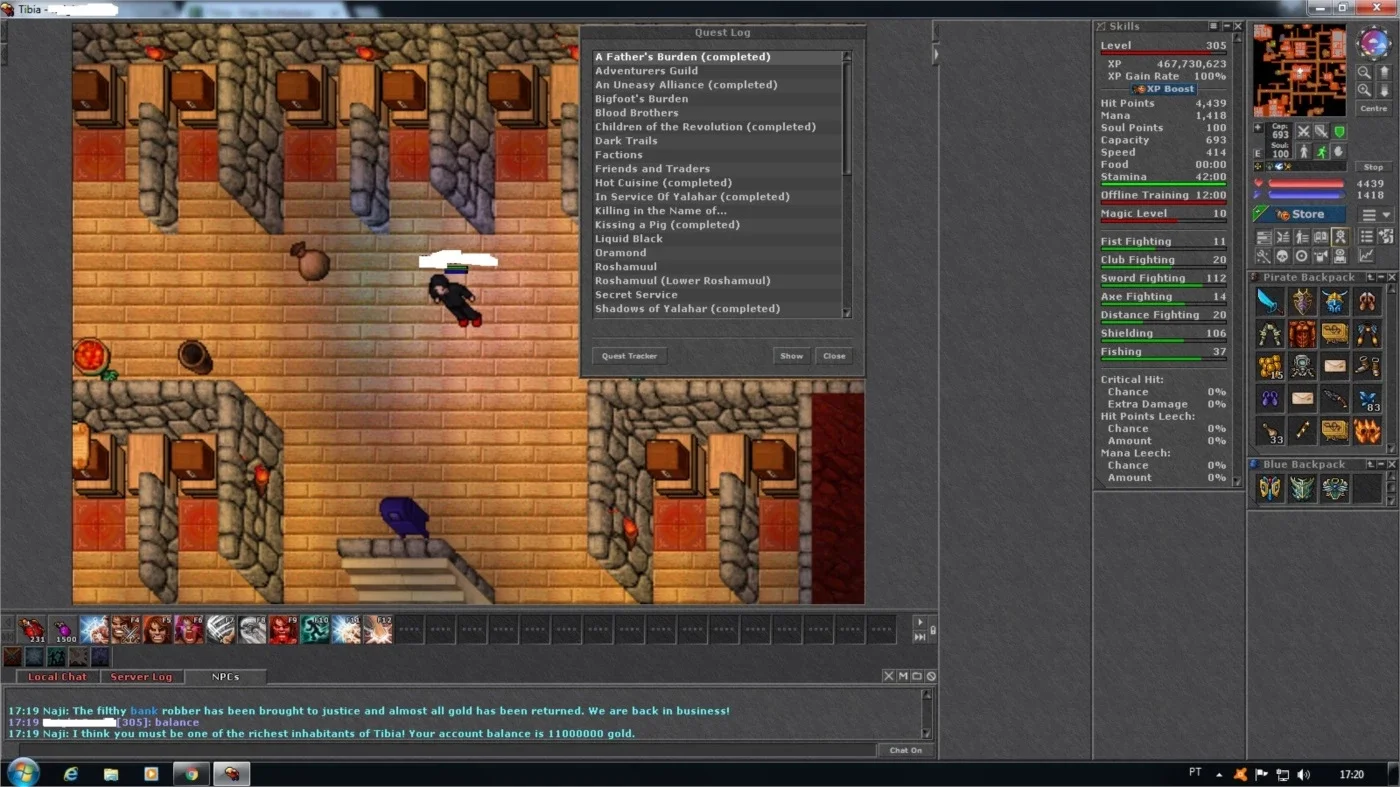Open the spellbook icon button
This screenshot has width=1400, height=787.
(x=1320, y=237)
